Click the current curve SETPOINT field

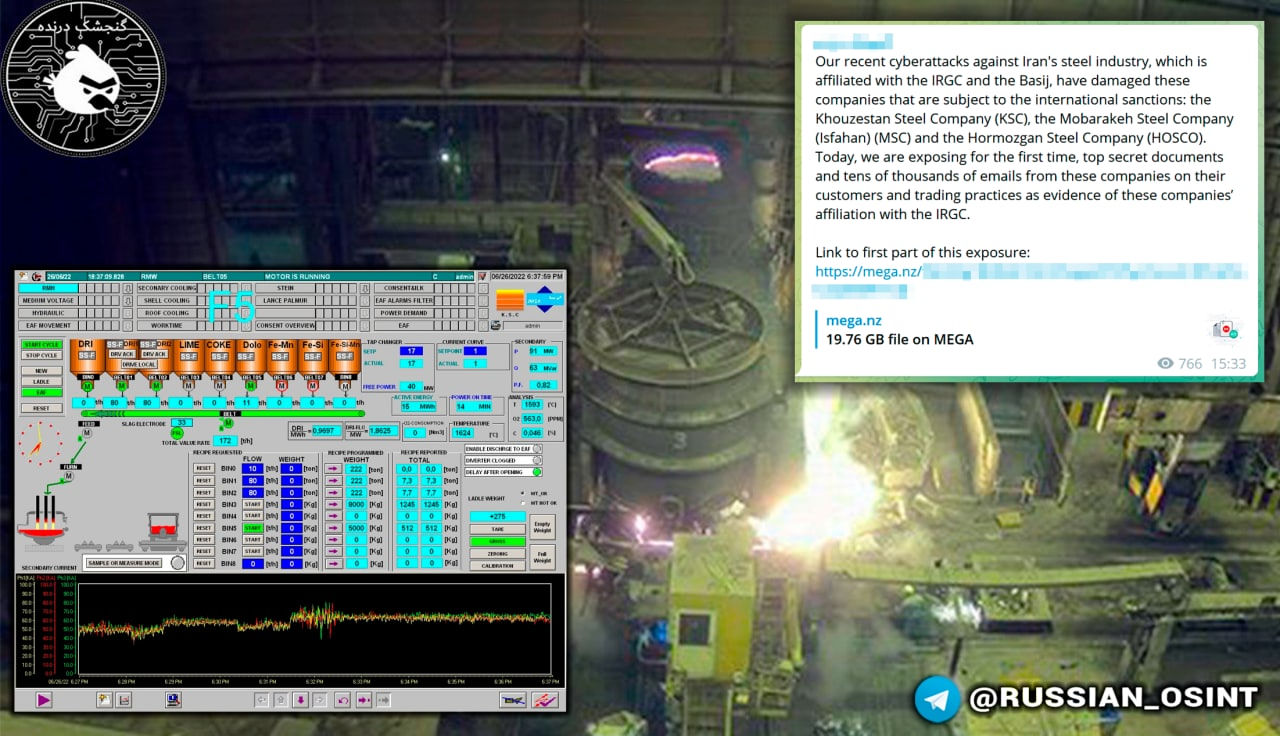[475, 351]
